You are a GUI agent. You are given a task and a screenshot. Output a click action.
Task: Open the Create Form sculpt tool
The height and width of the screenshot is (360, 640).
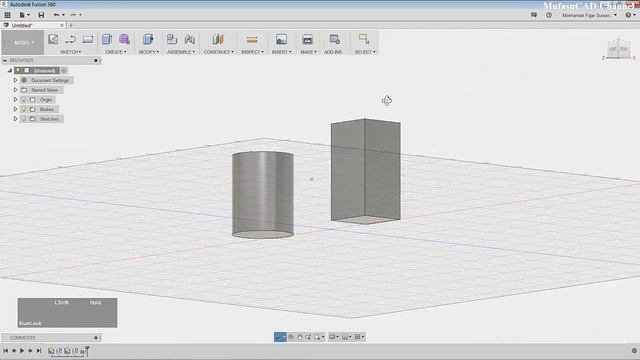124,39
